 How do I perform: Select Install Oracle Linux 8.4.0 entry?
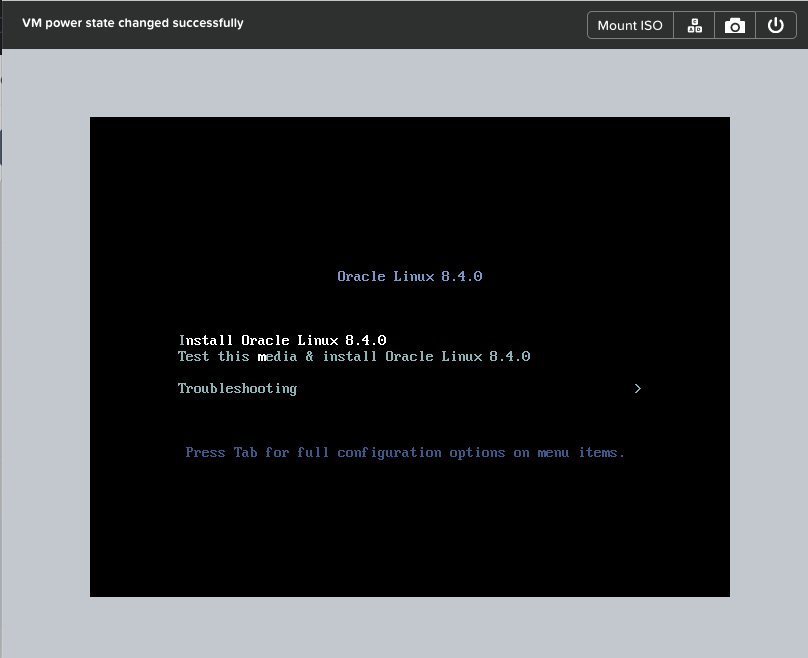282,340
